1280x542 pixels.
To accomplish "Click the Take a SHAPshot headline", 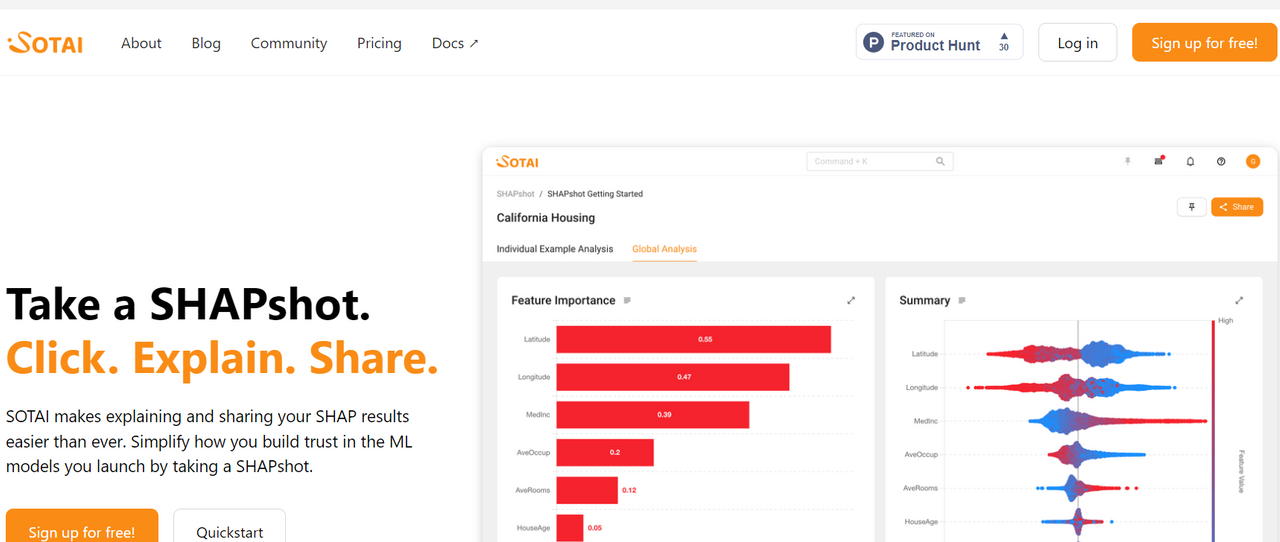I will [189, 304].
